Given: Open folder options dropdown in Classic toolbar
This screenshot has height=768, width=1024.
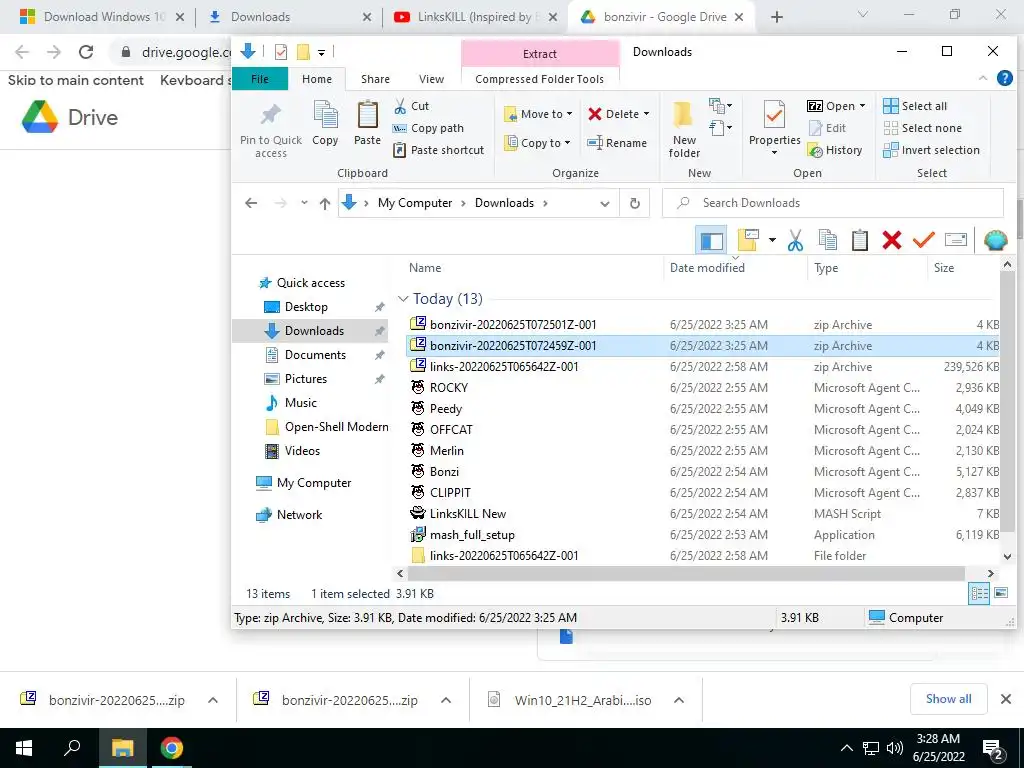Looking at the screenshot, I should point(772,240).
